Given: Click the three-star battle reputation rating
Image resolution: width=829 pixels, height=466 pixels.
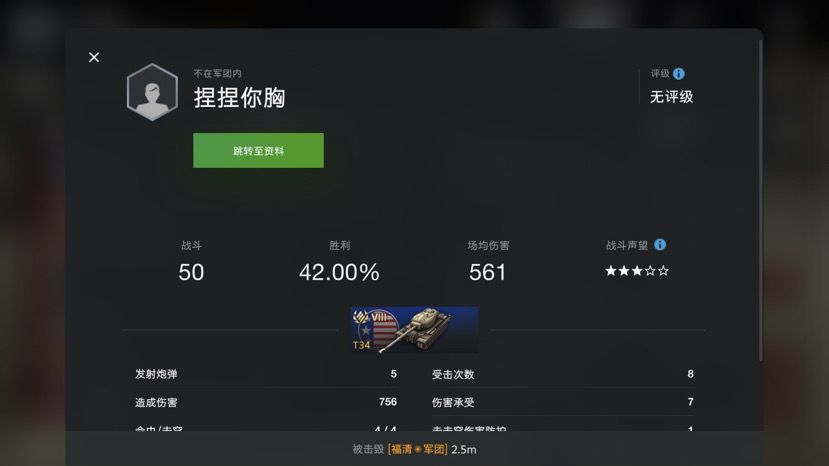Looking at the screenshot, I should (637, 271).
